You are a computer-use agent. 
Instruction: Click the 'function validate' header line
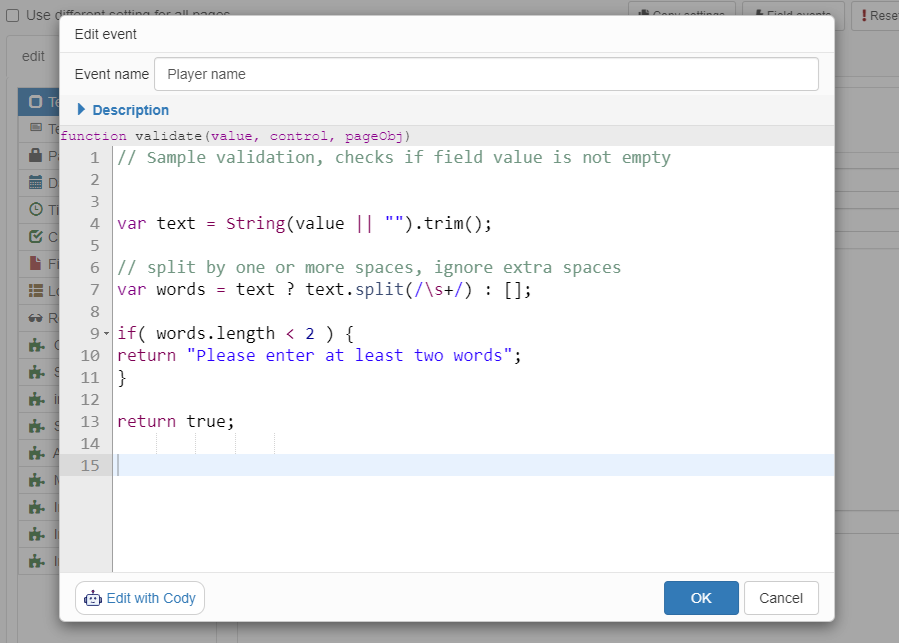click(x=235, y=136)
